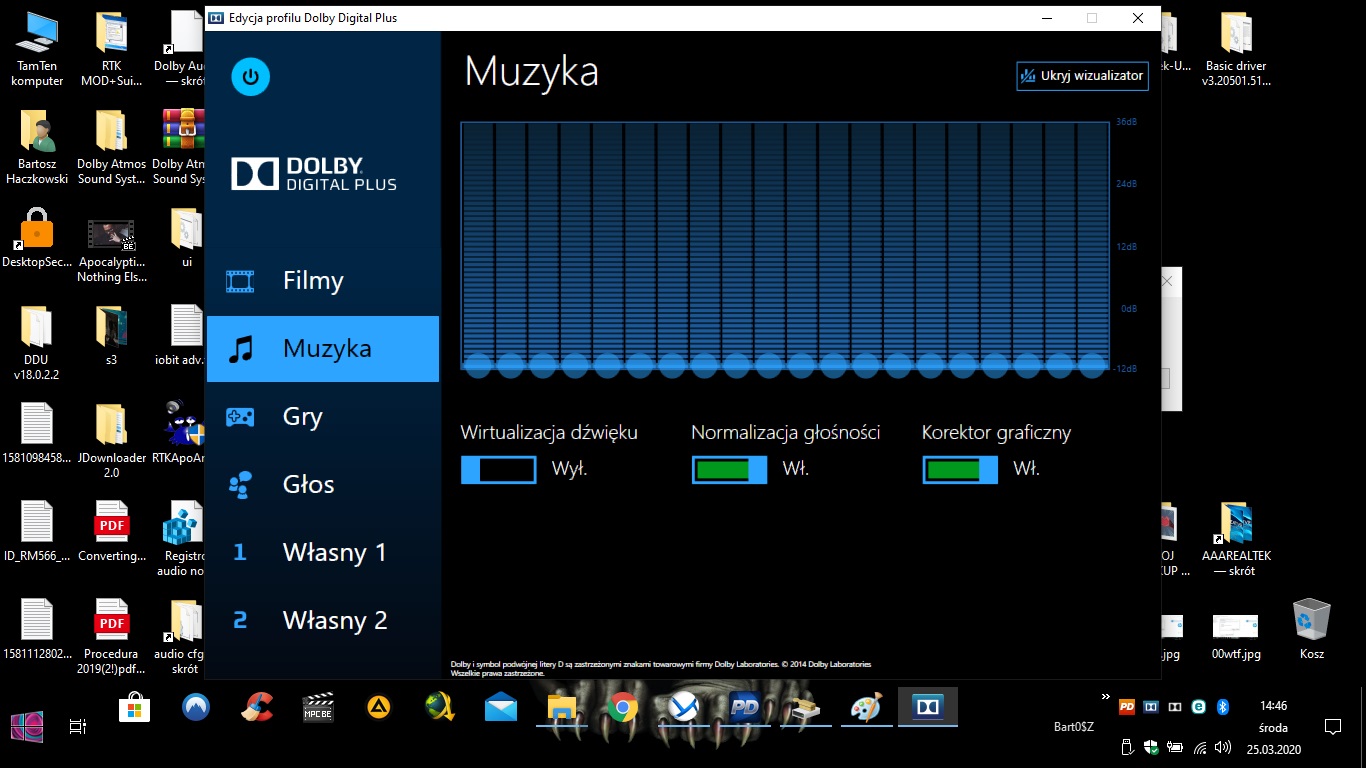Viewport: 1366px width, 768px height.
Task: Toggle the Dolby power button
Action: pos(250,77)
